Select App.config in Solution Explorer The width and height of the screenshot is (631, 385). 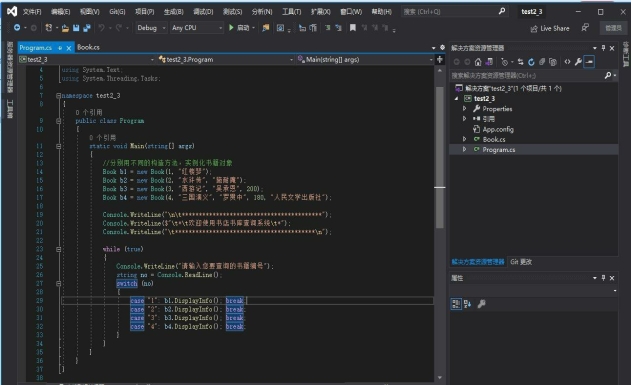(498, 129)
